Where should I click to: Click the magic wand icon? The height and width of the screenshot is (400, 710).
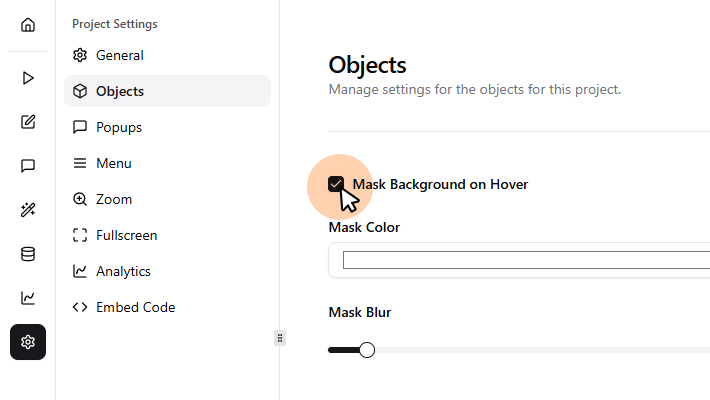28,210
